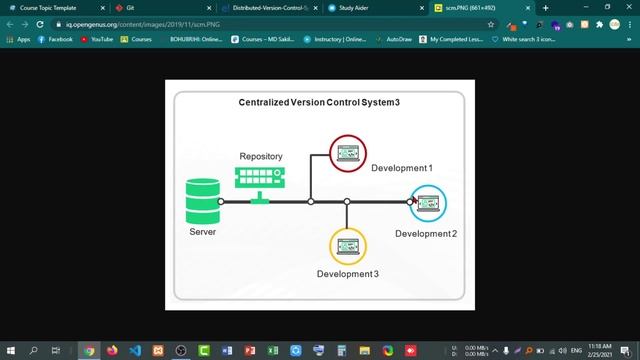Open Courses – MD Sakil bookmark
Viewport: 640px width, 360px height.
pos(262,39)
